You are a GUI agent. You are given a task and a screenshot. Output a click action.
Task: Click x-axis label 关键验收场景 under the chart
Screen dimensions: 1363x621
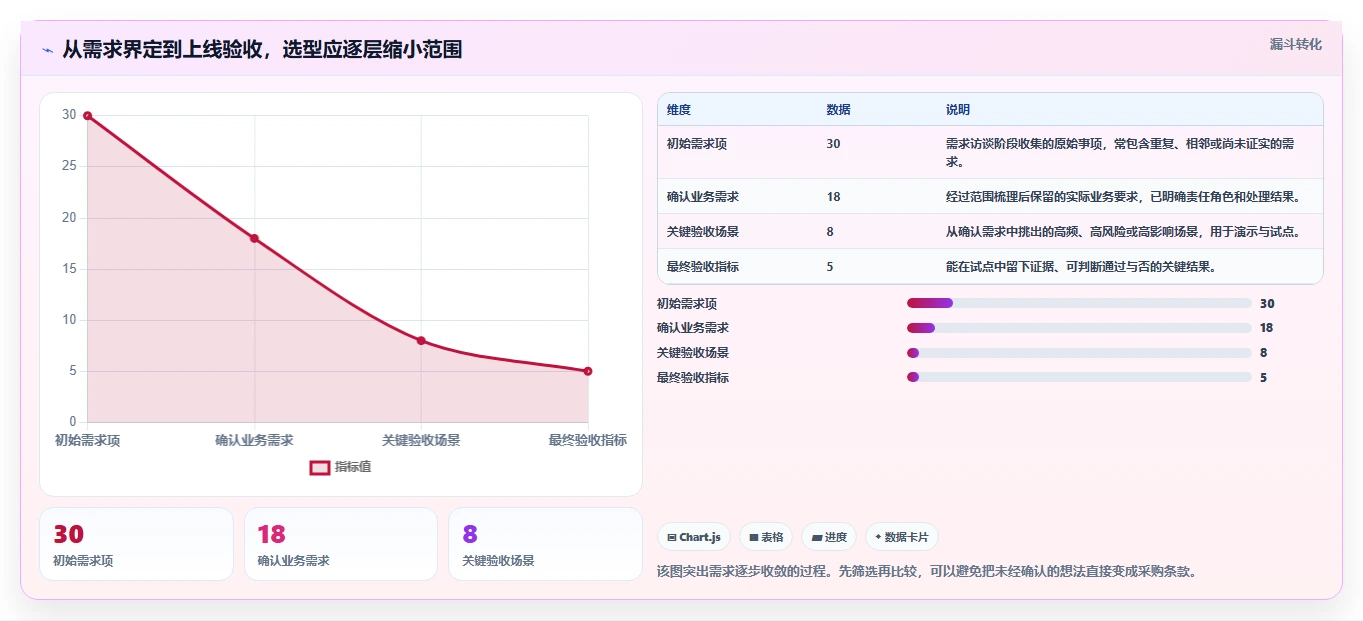(421, 440)
